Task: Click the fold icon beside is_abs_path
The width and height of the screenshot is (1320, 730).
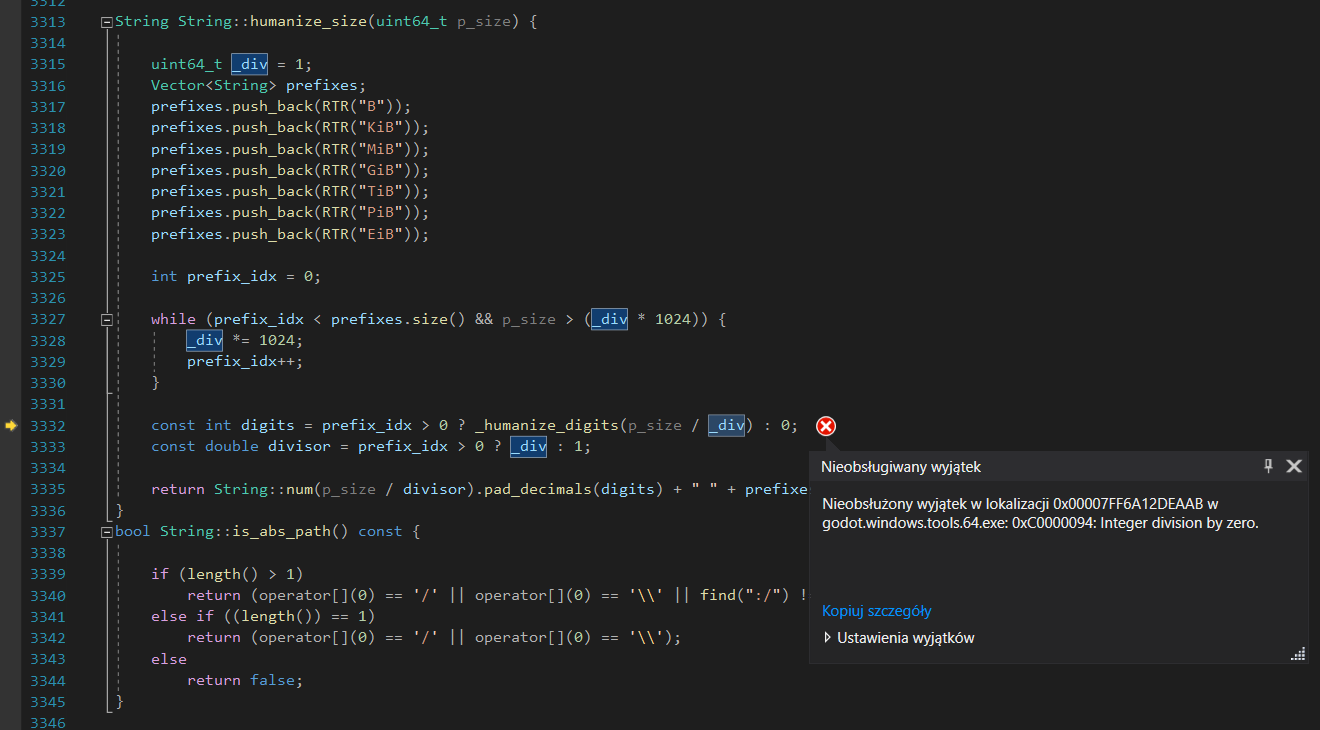Action: [x=106, y=531]
